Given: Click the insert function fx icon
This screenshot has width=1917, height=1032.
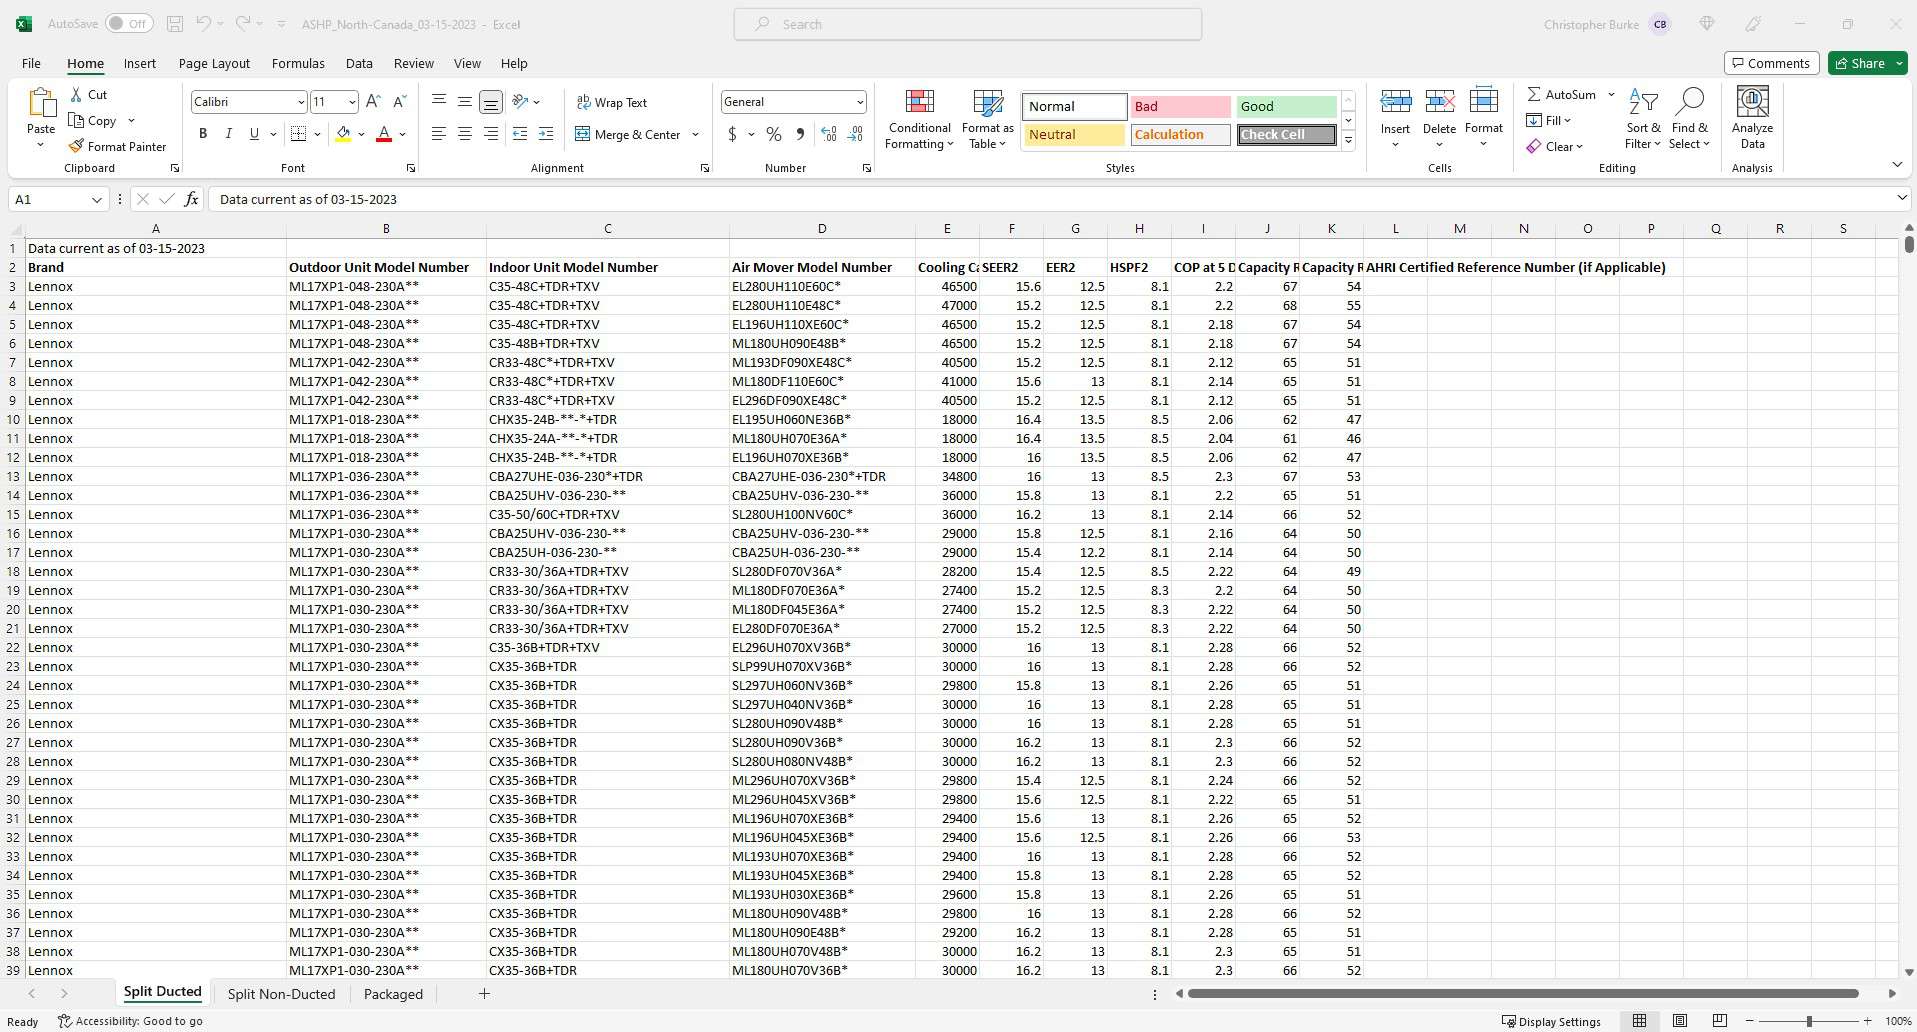Looking at the screenshot, I should click(x=191, y=199).
